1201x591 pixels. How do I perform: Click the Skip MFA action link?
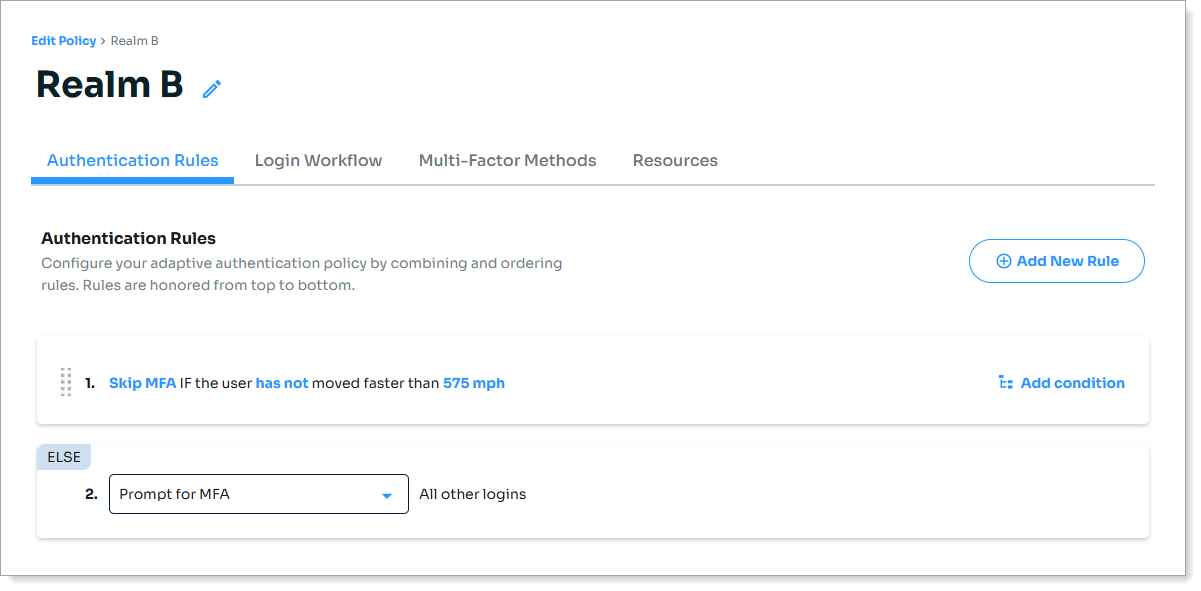point(142,383)
